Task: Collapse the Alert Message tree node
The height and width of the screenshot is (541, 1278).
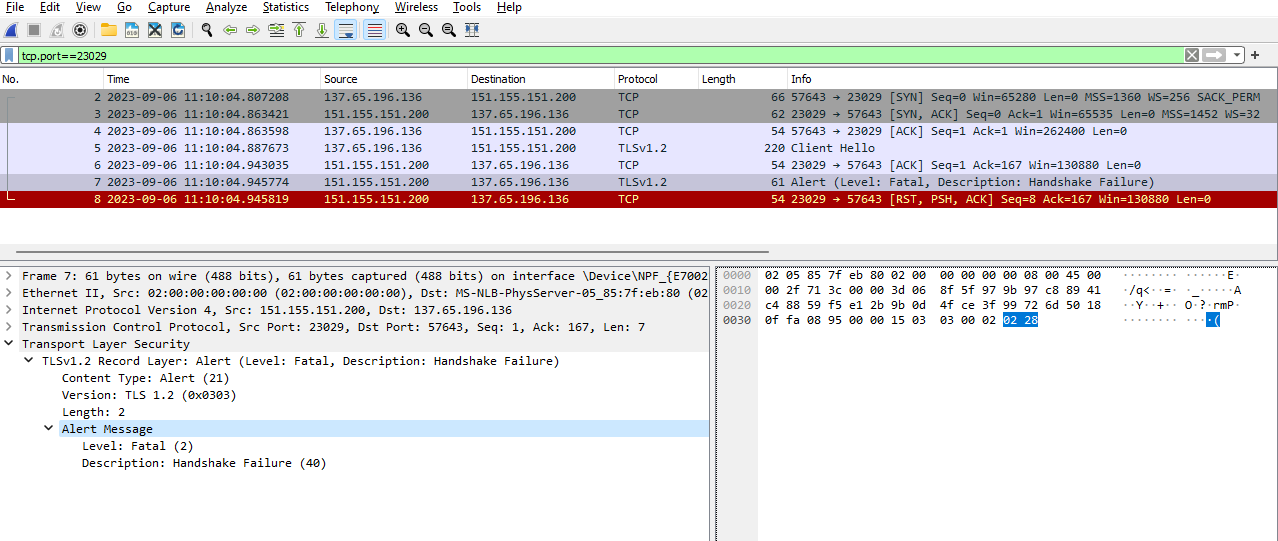Action: pyautogui.click(x=49, y=429)
